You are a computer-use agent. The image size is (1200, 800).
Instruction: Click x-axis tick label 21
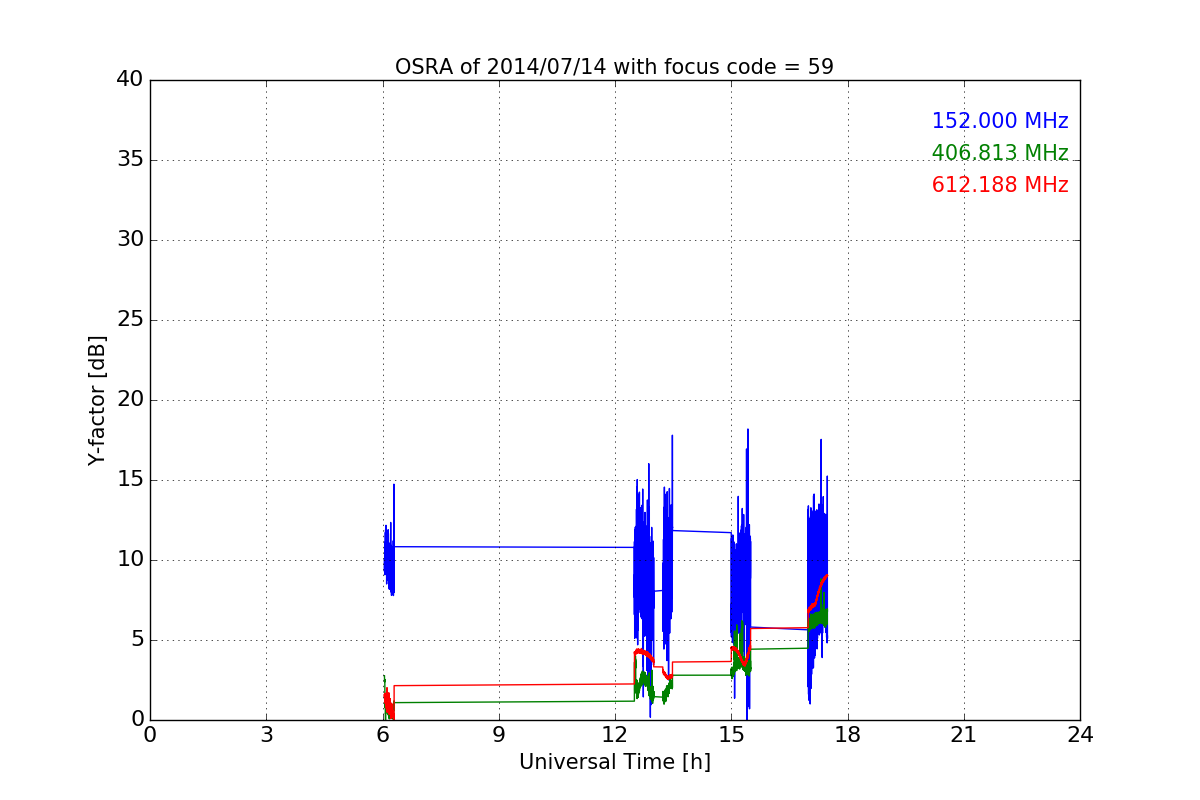click(x=964, y=735)
